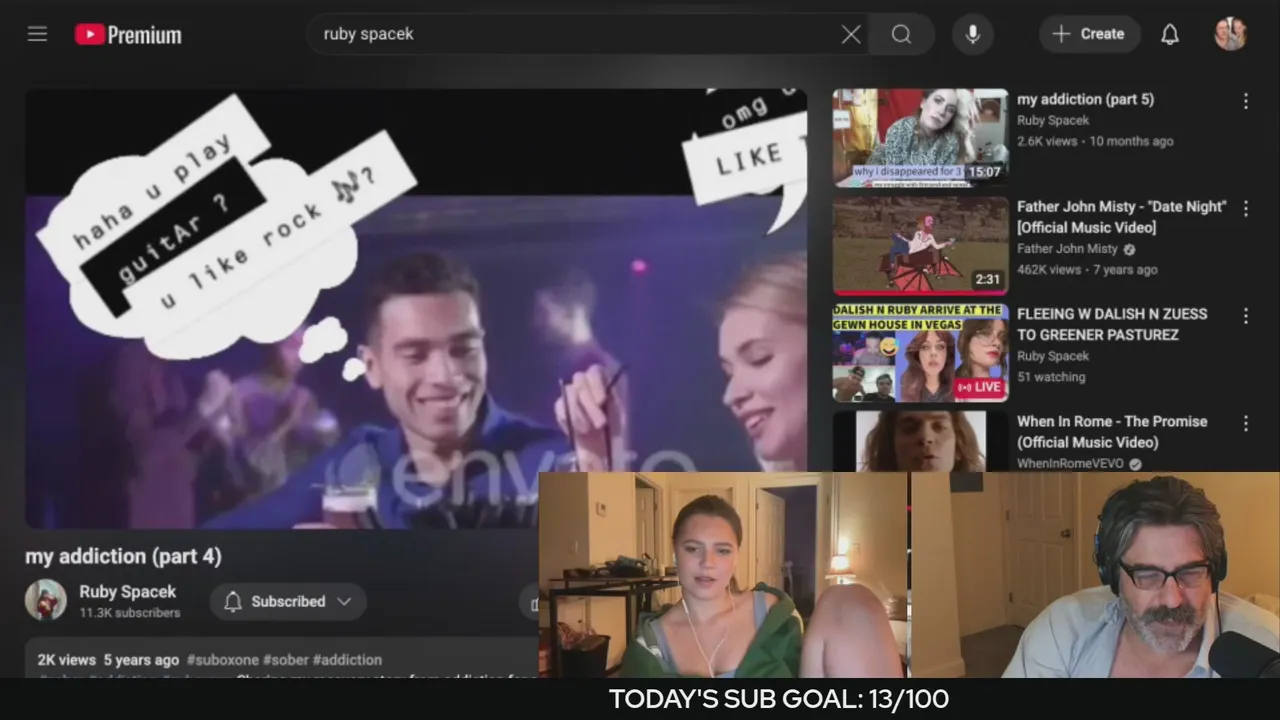The image size is (1280, 720).
Task: Click the '11.3K subscribers' text
Action: 130,613
